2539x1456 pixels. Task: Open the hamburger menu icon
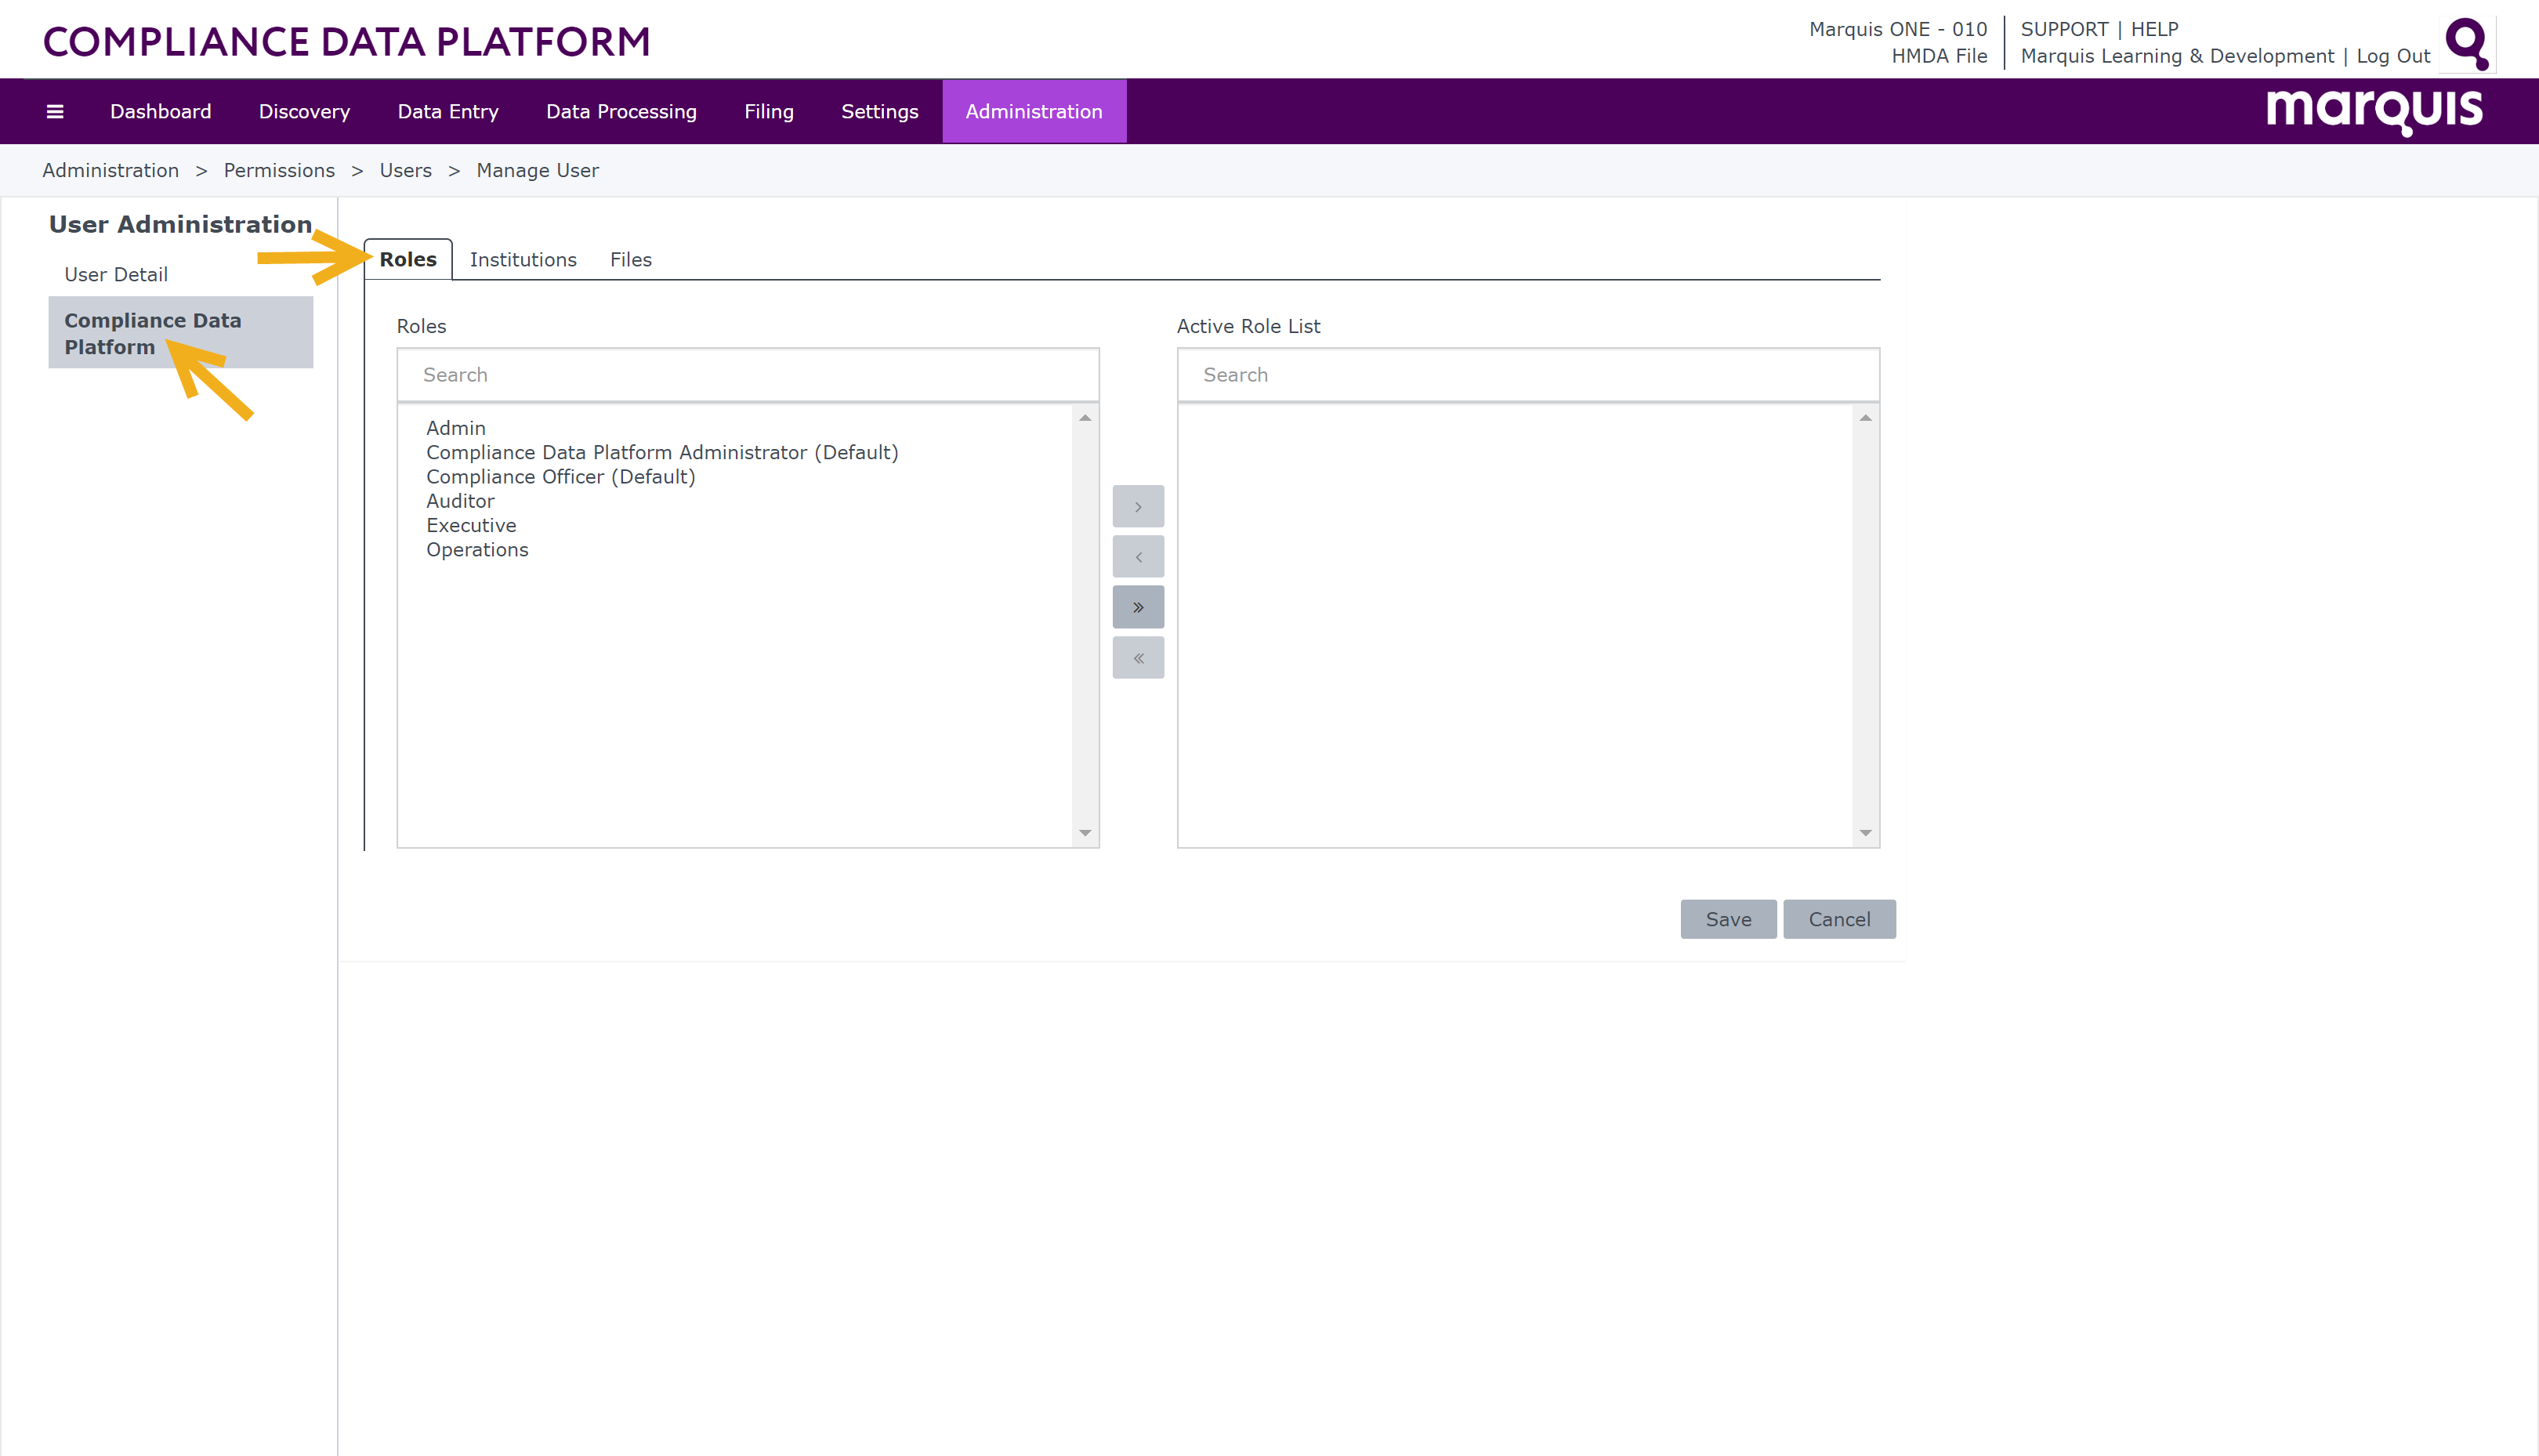coord(55,112)
